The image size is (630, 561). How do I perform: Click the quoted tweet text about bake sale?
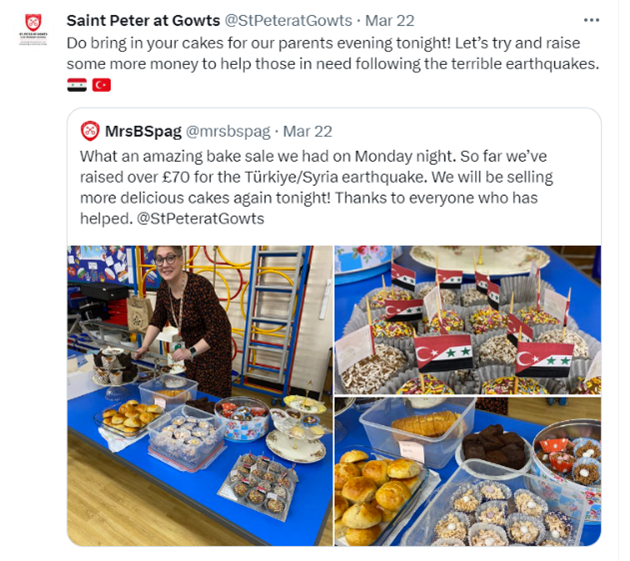coord(317,187)
